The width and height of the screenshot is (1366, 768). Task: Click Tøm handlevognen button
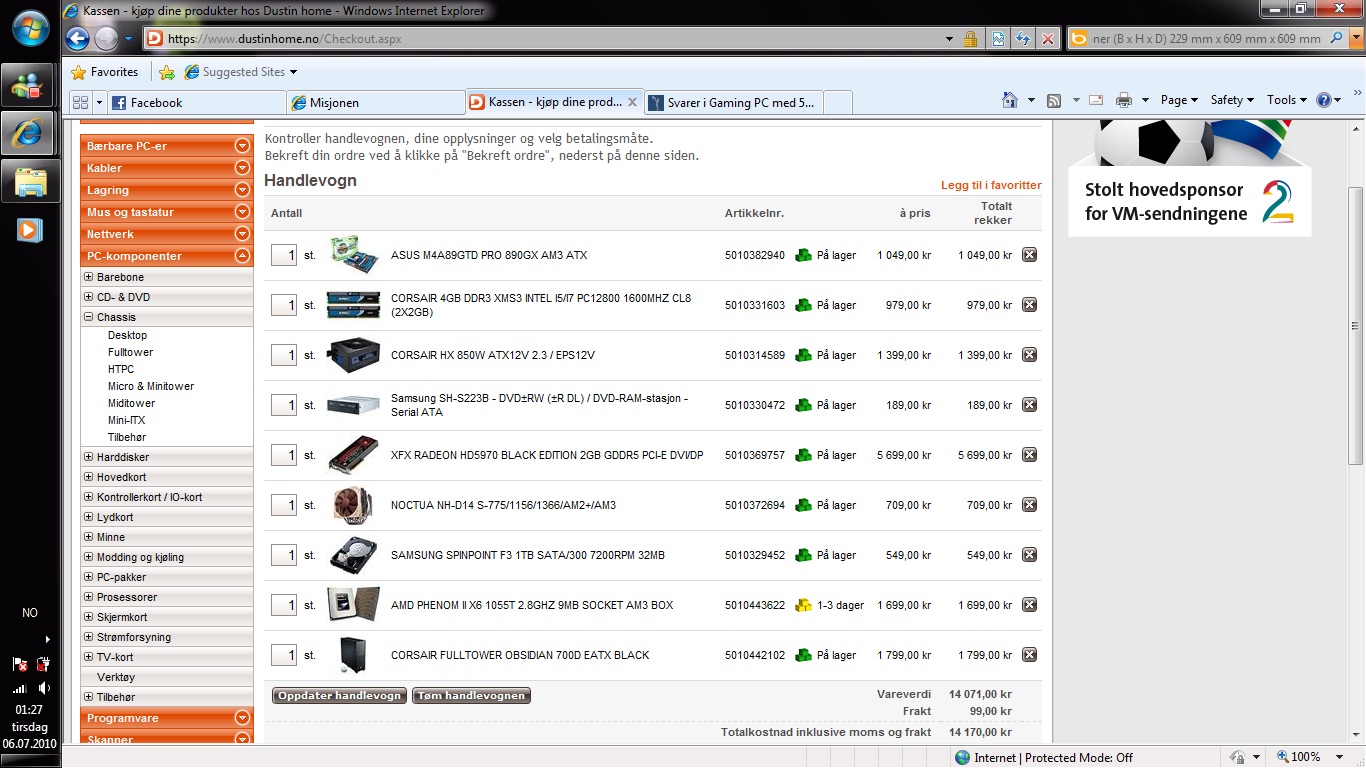click(471, 696)
